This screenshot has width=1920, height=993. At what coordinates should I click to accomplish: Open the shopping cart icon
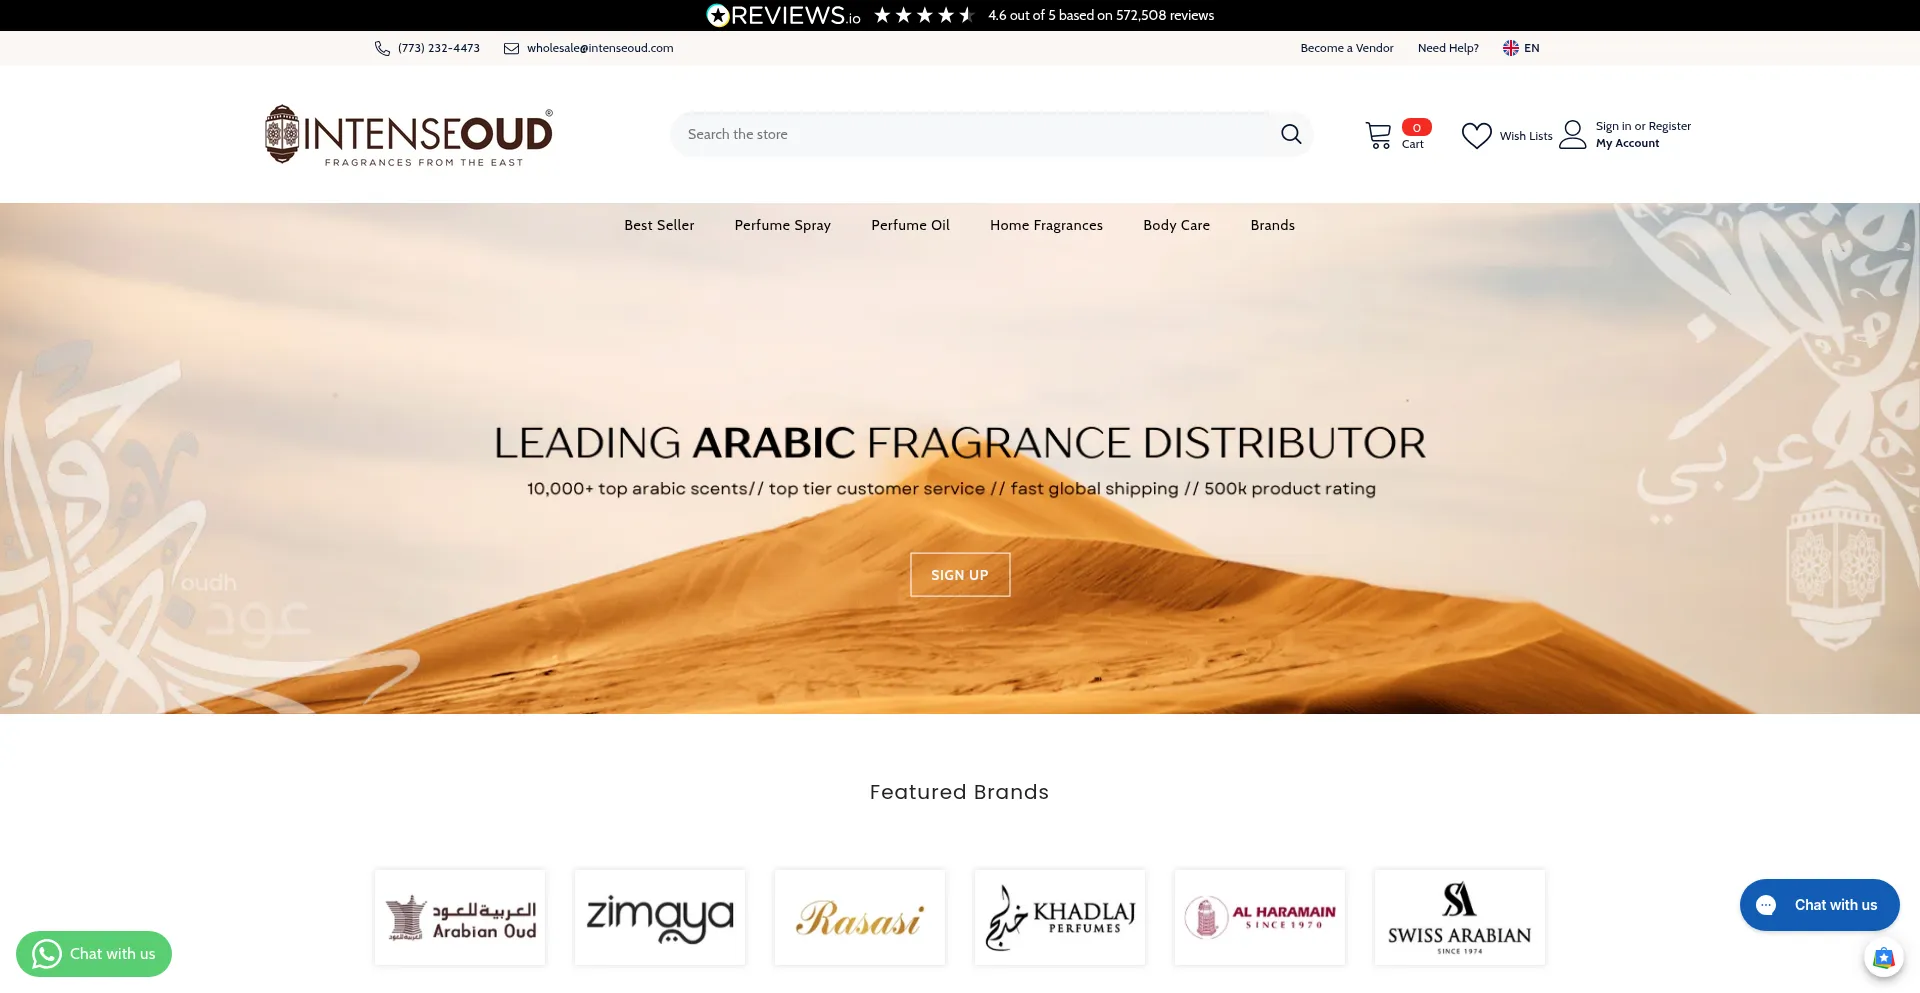click(x=1379, y=135)
